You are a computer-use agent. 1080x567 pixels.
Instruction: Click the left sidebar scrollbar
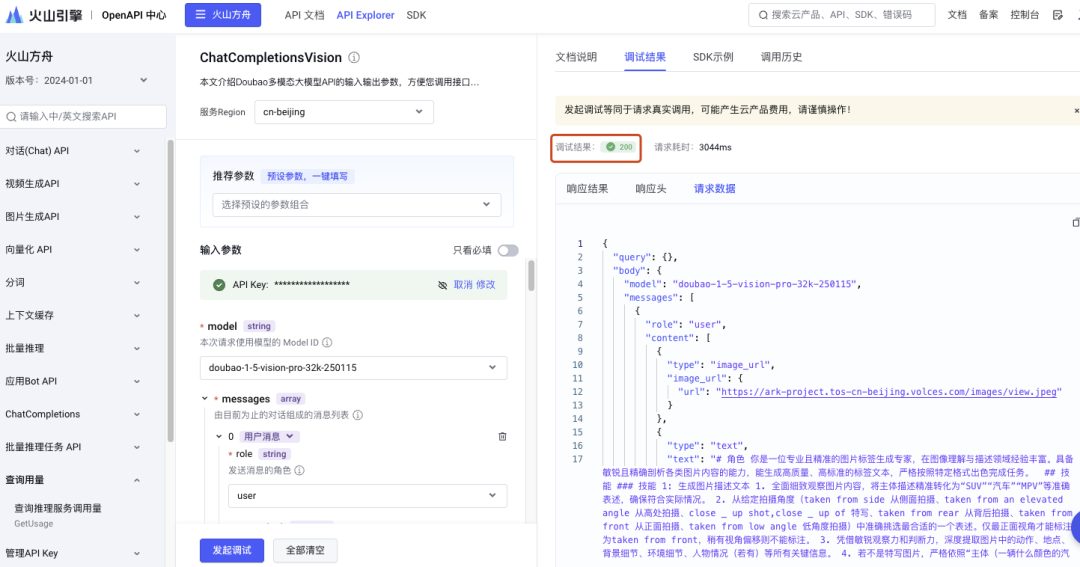[x=171, y=291]
